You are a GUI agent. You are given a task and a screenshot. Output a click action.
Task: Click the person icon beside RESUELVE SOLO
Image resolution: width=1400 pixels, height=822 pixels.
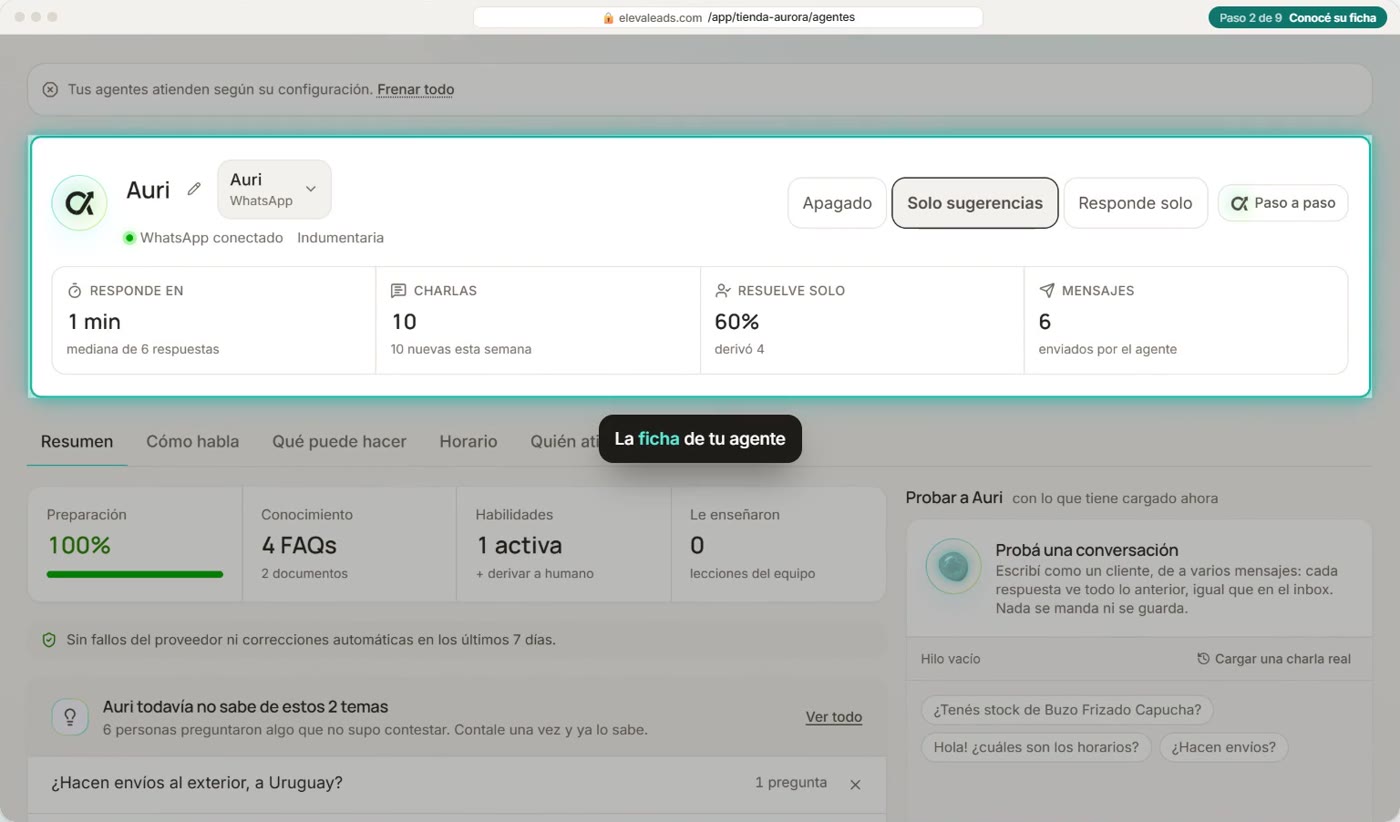723,291
